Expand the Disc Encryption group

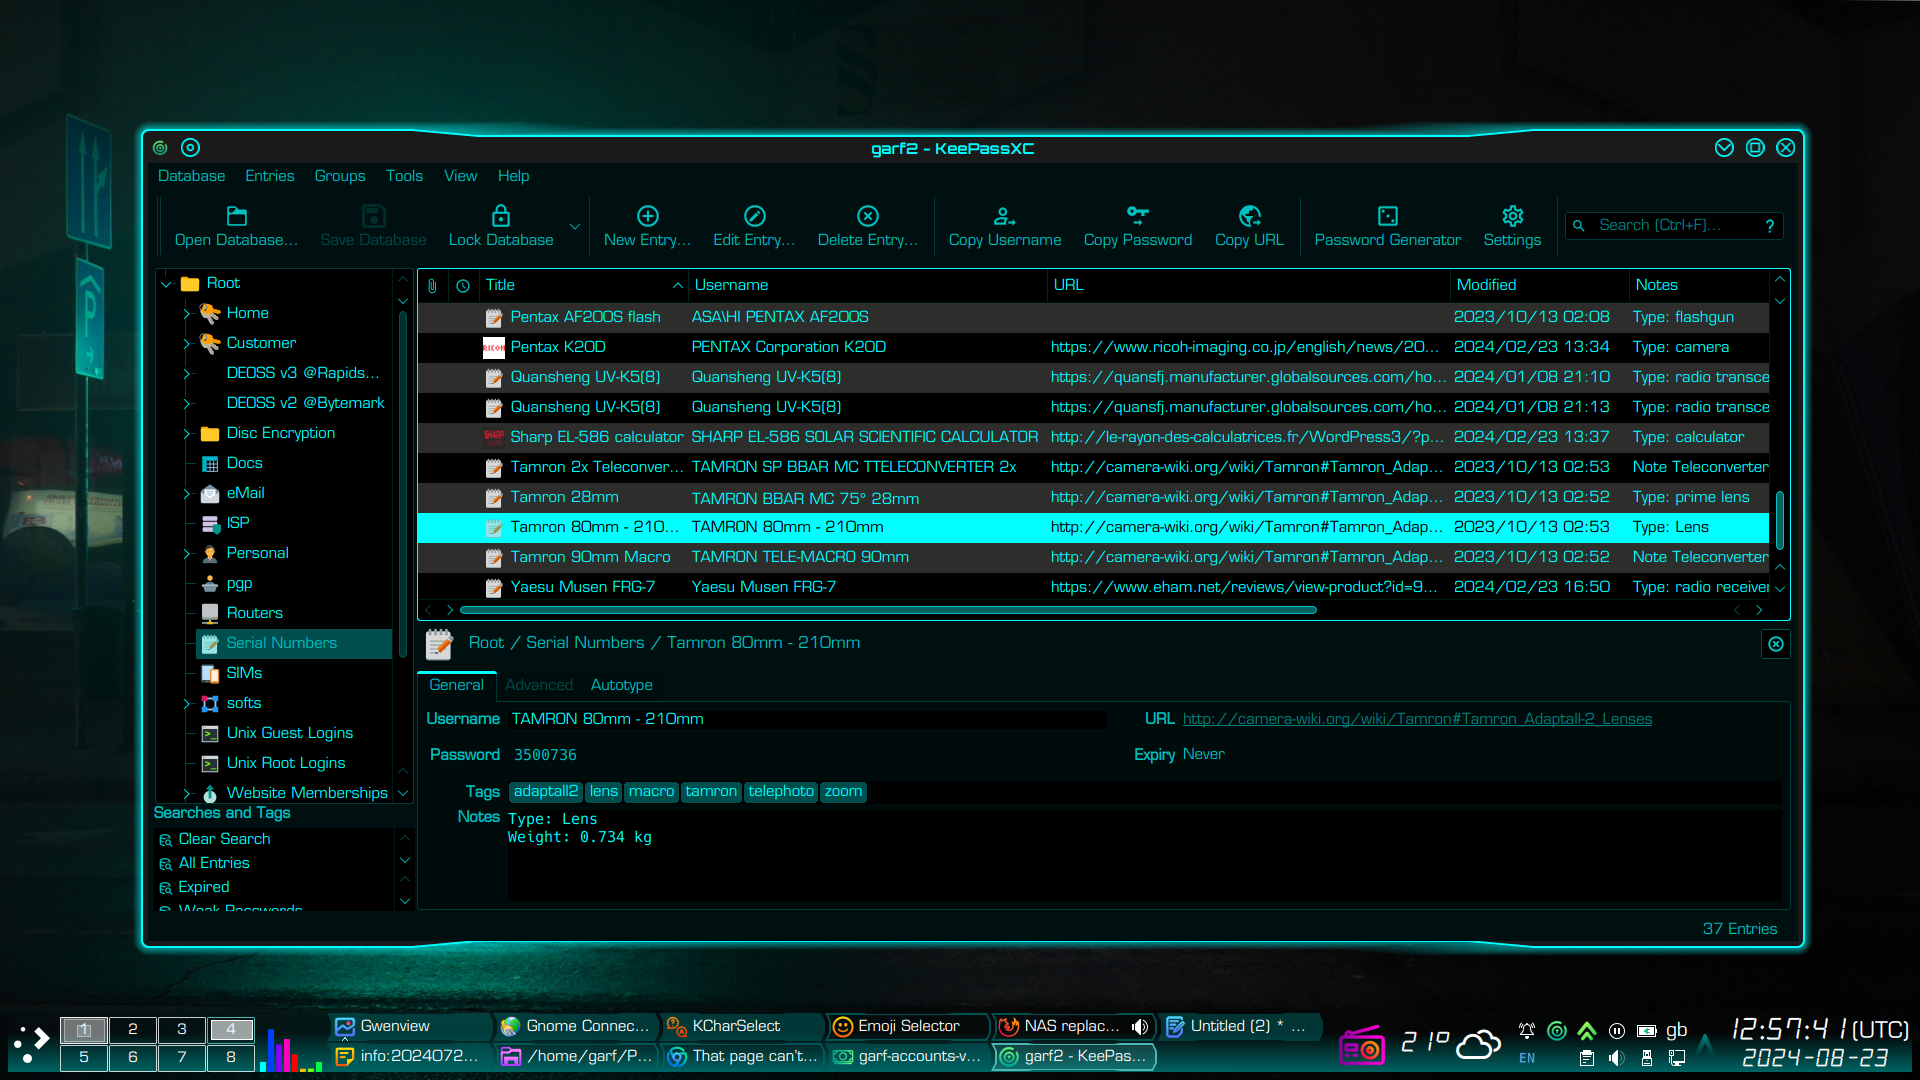(186, 434)
